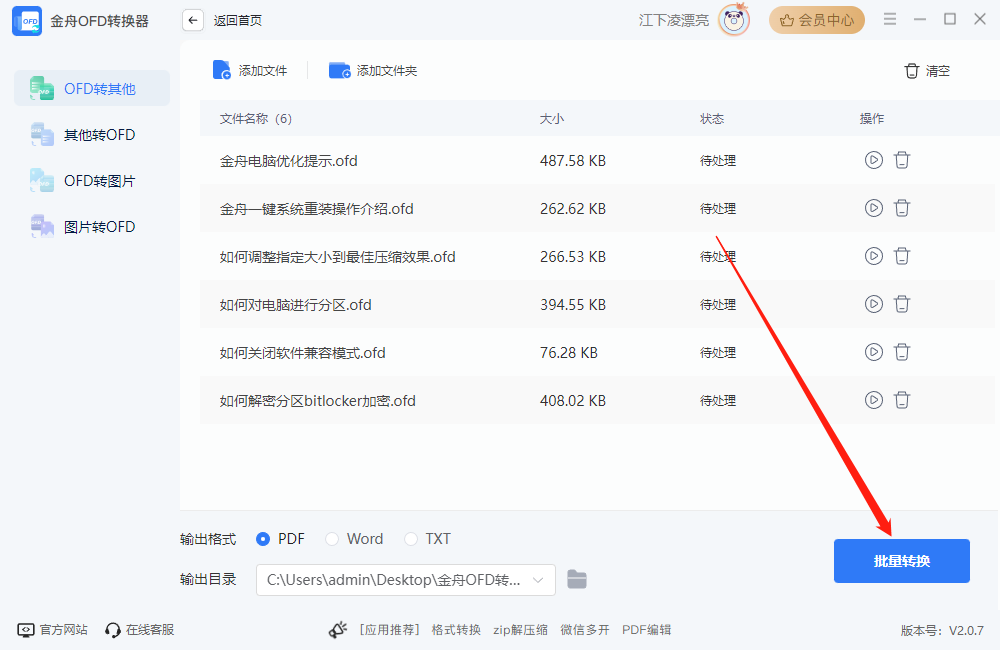The height and width of the screenshot is (650, 1000).
Task: Click the size value 487.58 KB
Action: pyautogui.click(x=573, y=161)
